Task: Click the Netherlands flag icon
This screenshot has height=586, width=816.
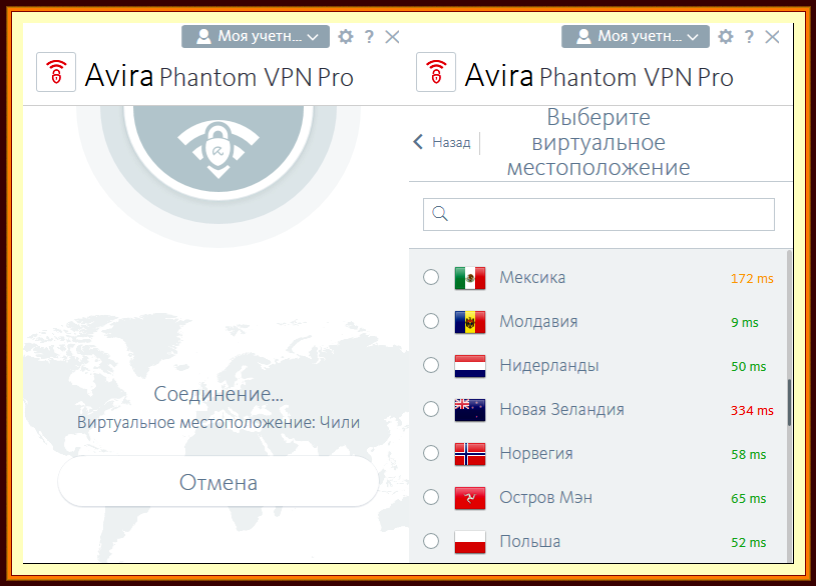Action: (470, 366)
